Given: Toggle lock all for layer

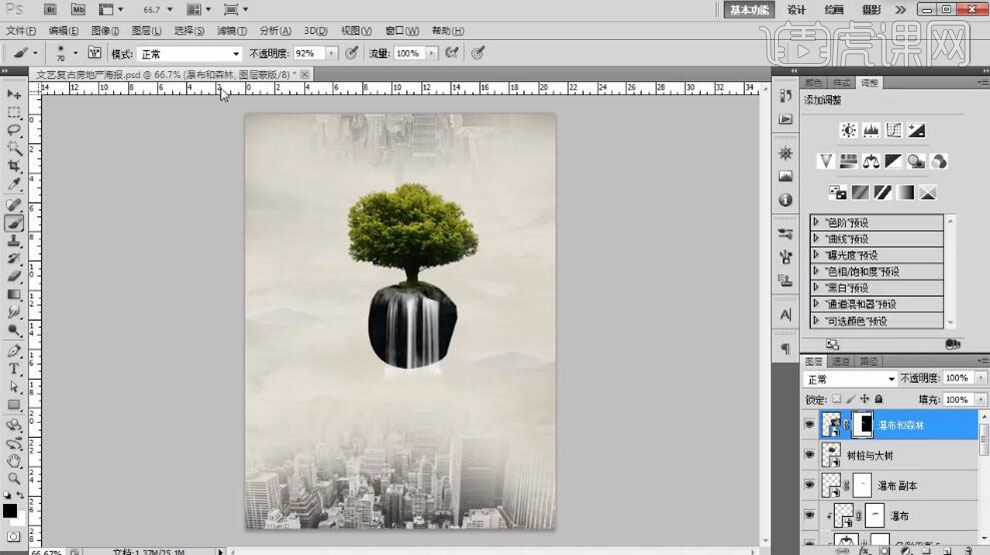Looking at the screenshot, I should [x=878, y=399].
